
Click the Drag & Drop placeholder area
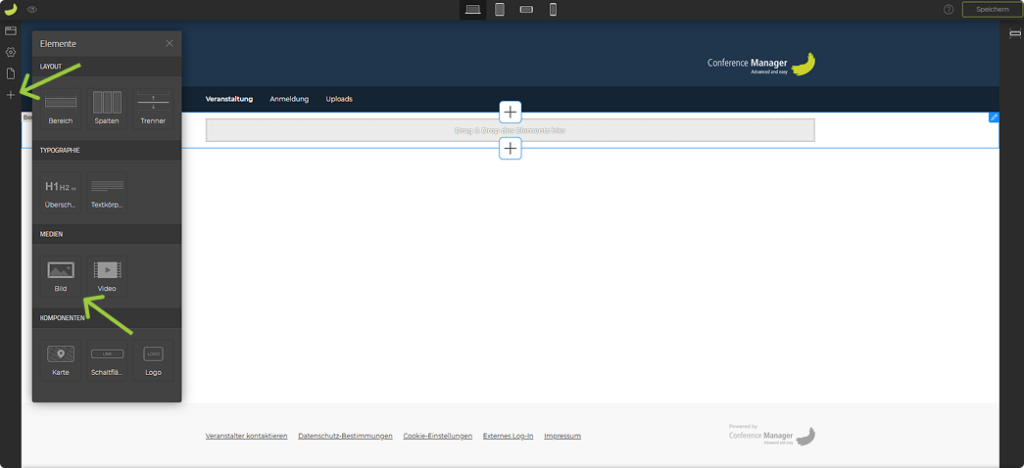[510, 131]
